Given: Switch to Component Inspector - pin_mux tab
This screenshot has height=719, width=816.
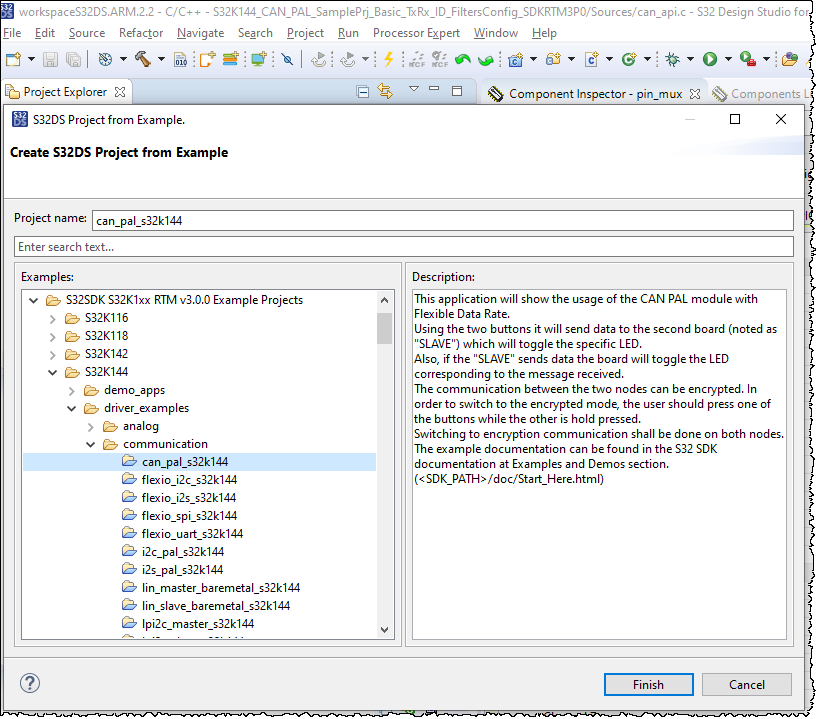Looking at the screenshot, I should tap(595, 94).
